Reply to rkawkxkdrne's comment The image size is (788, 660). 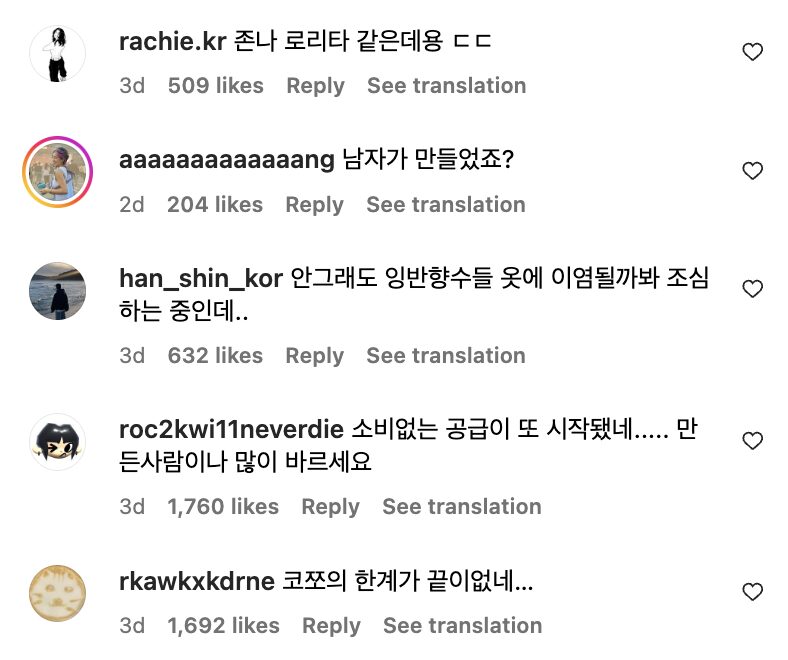pyautogui.click(x=331, y=626)
